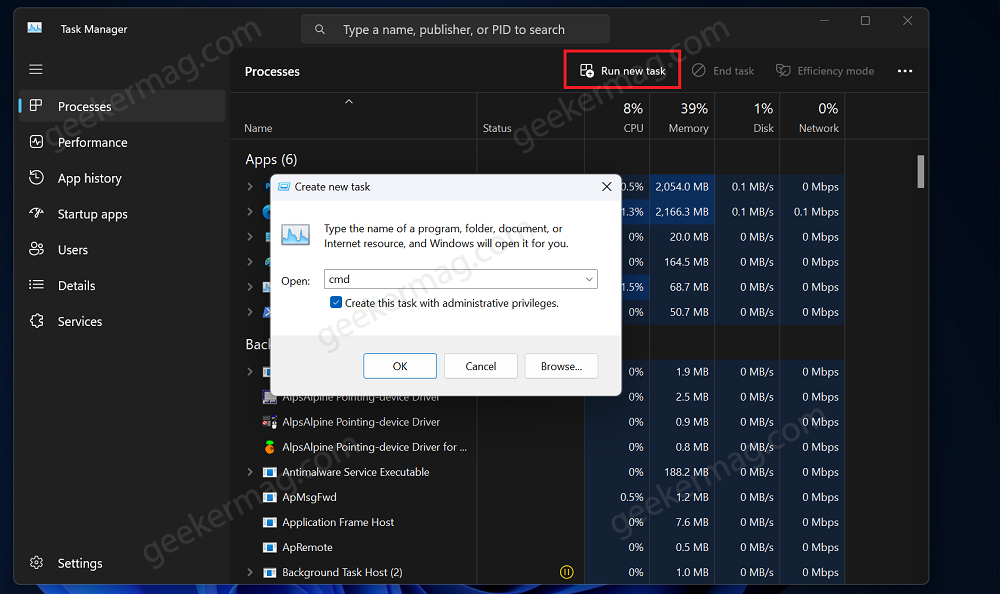1000x594 pixels.
Task: Select the 7.6 MB memory cell
Action: point(682,522)
